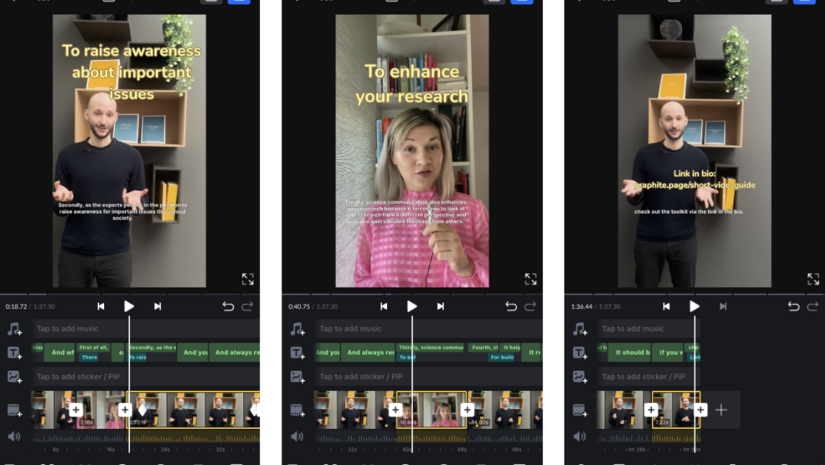Toggle the speaker volume icon in middle panel
The image size is (825, 465).
tap(297, 437)
